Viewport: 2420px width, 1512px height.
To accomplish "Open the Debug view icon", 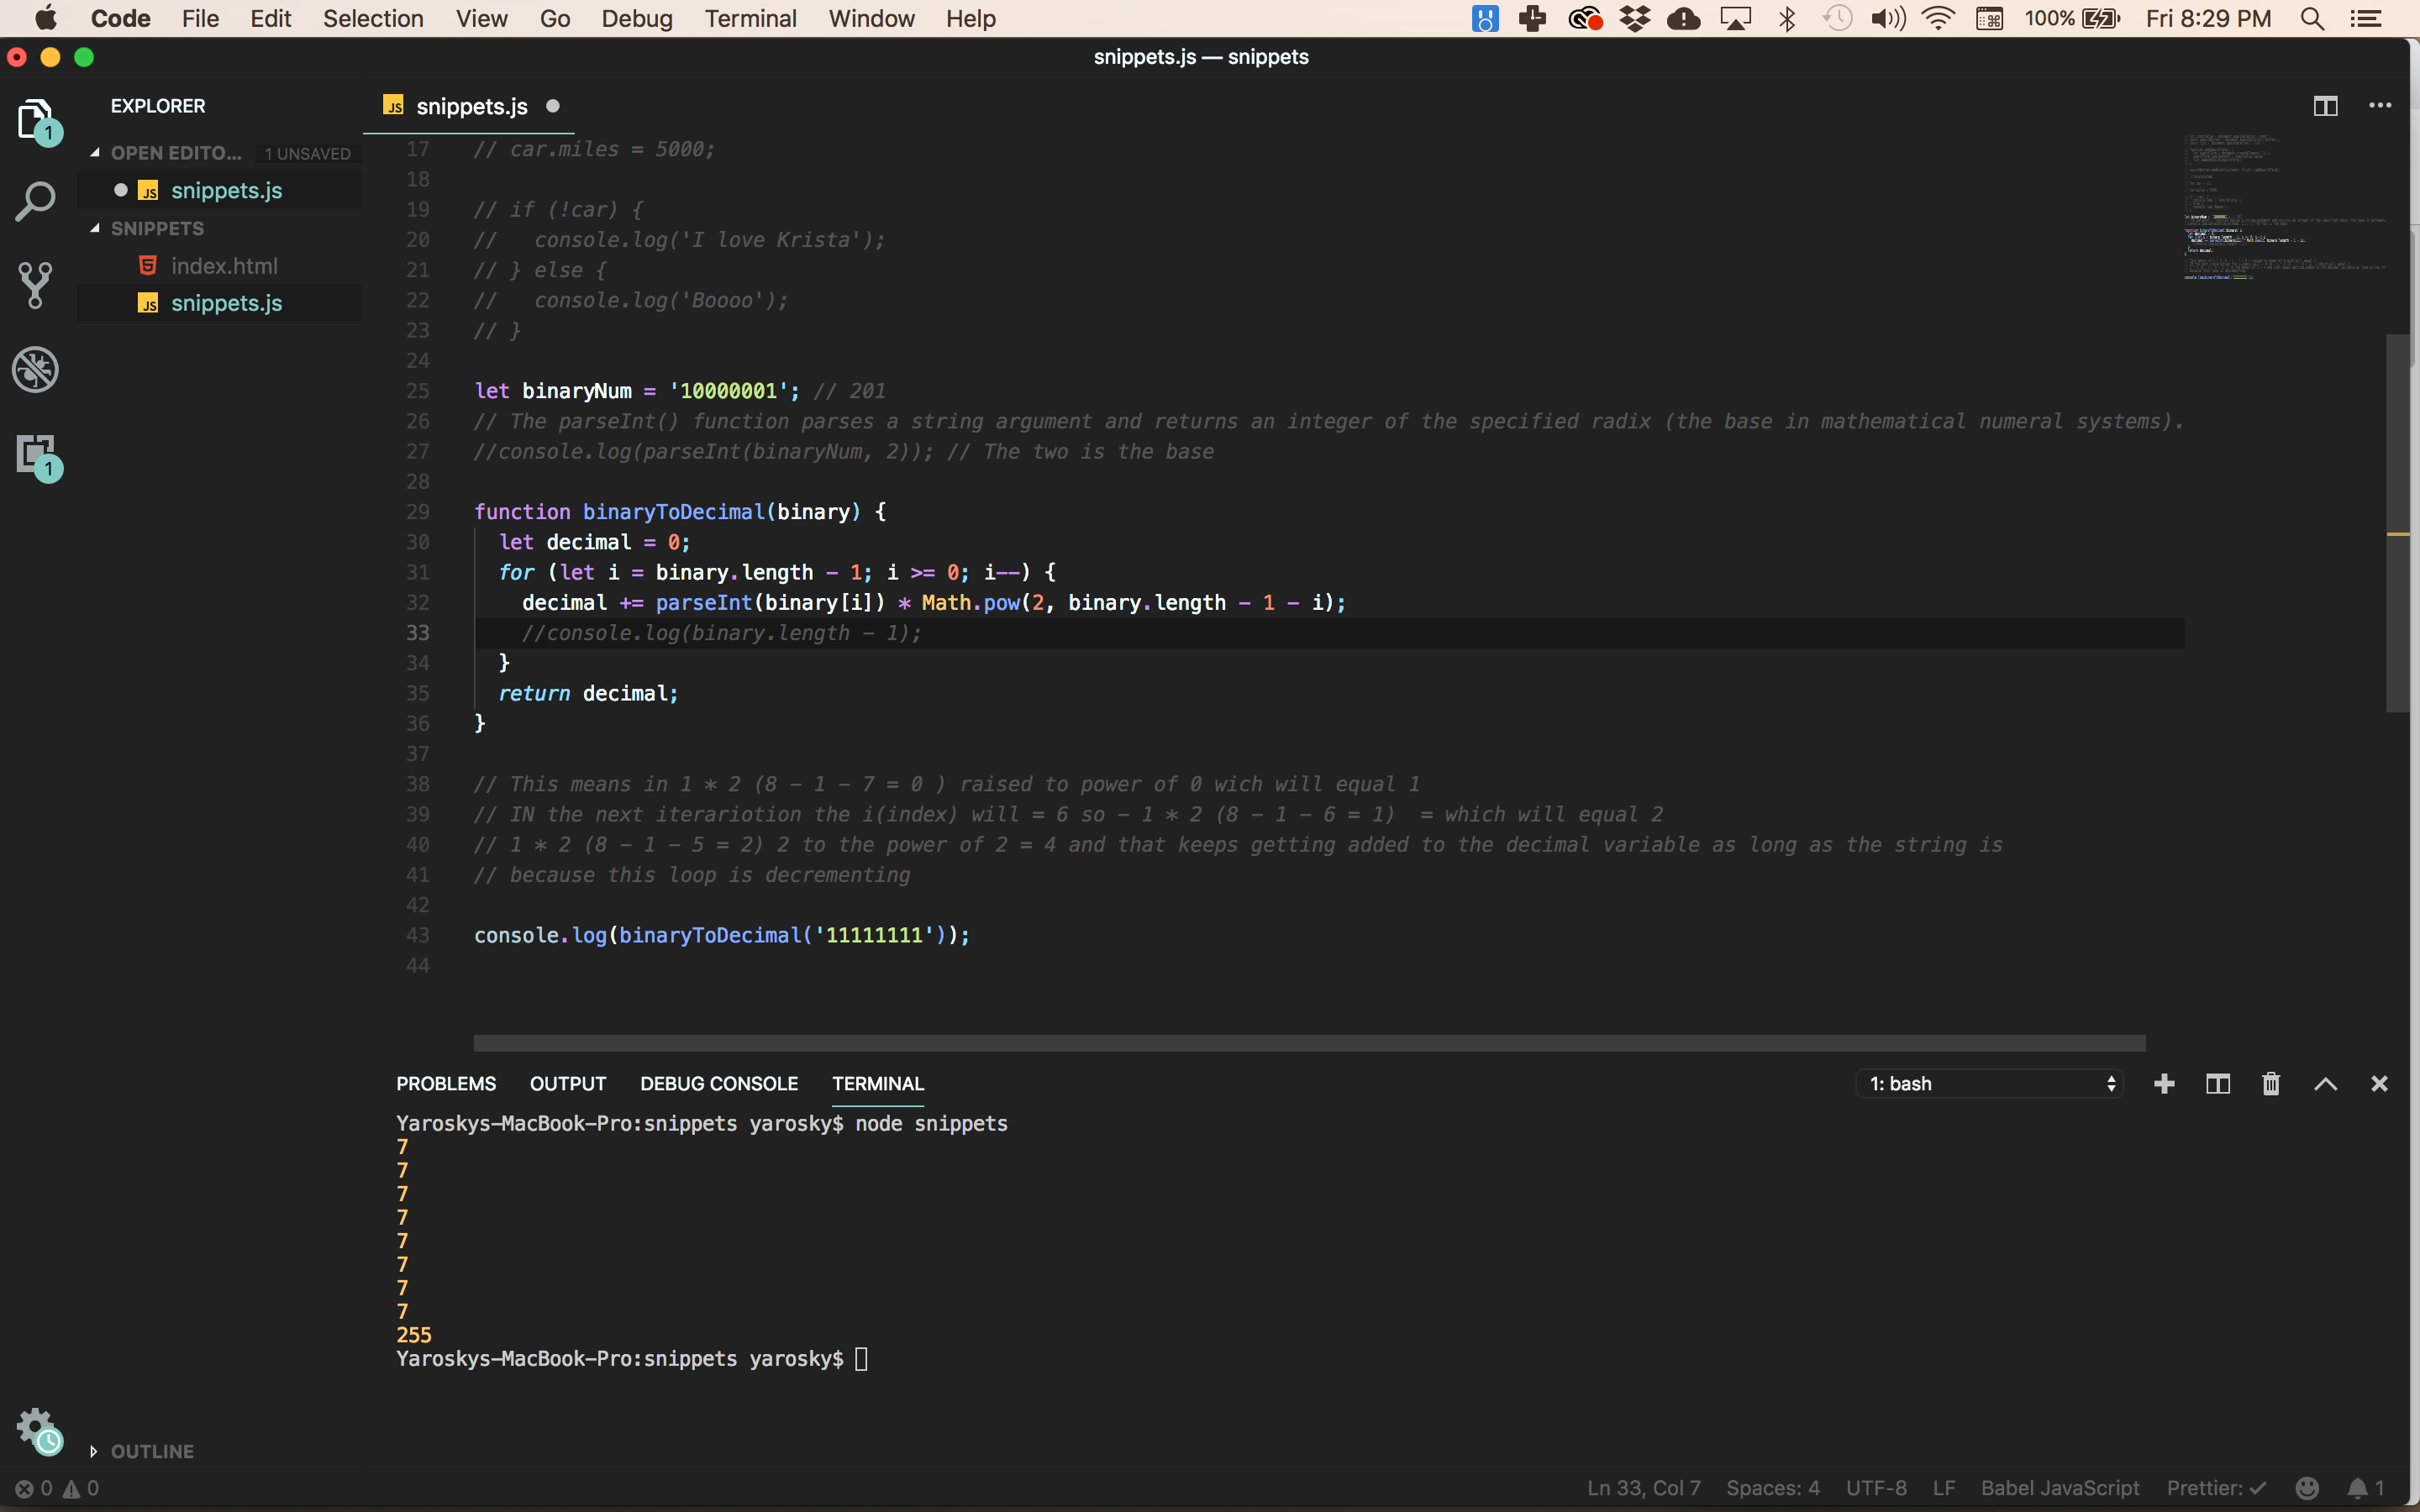I will pos(35,370).
